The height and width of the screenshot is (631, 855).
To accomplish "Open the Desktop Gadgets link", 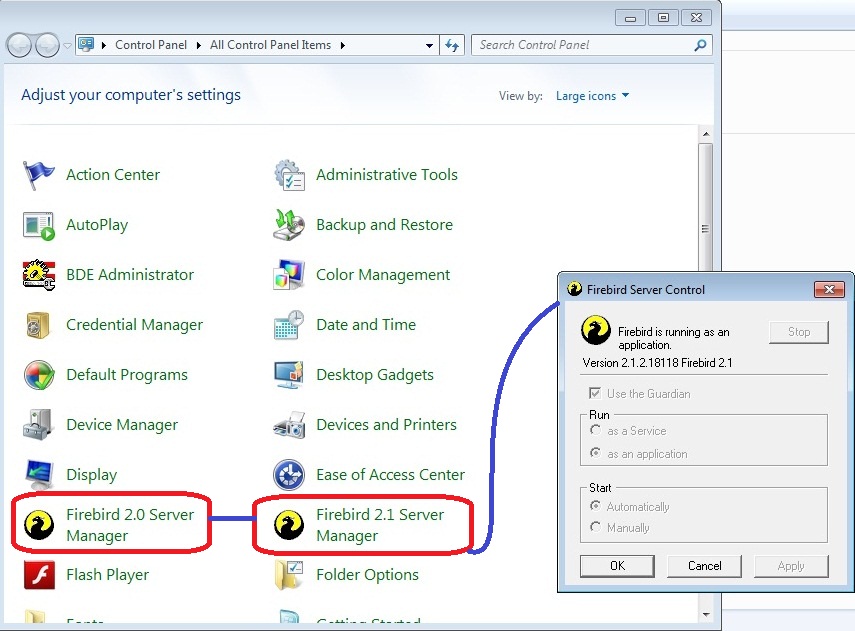I will 375,375.
